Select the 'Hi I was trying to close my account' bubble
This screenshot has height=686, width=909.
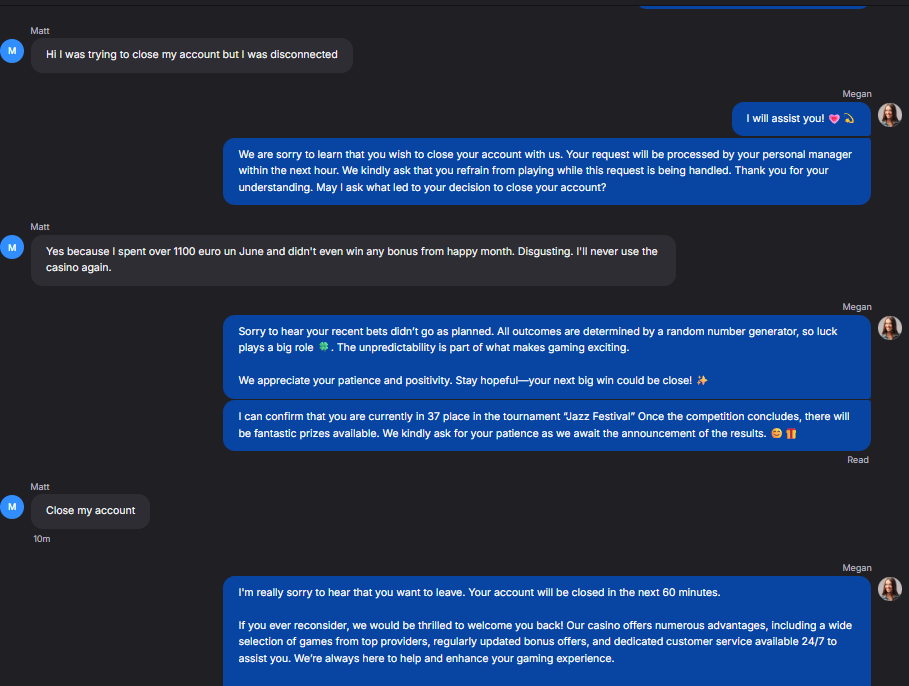tap(192, 55)
